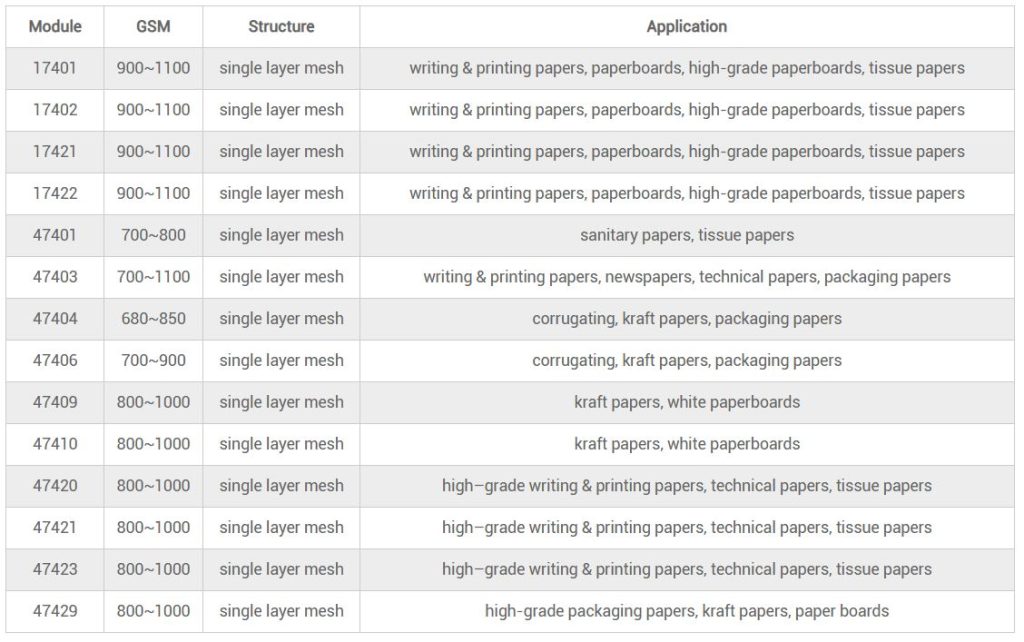Click the module 47420 cell
The height and width of the screenshot is (642, 1024).
pos(54,486)
